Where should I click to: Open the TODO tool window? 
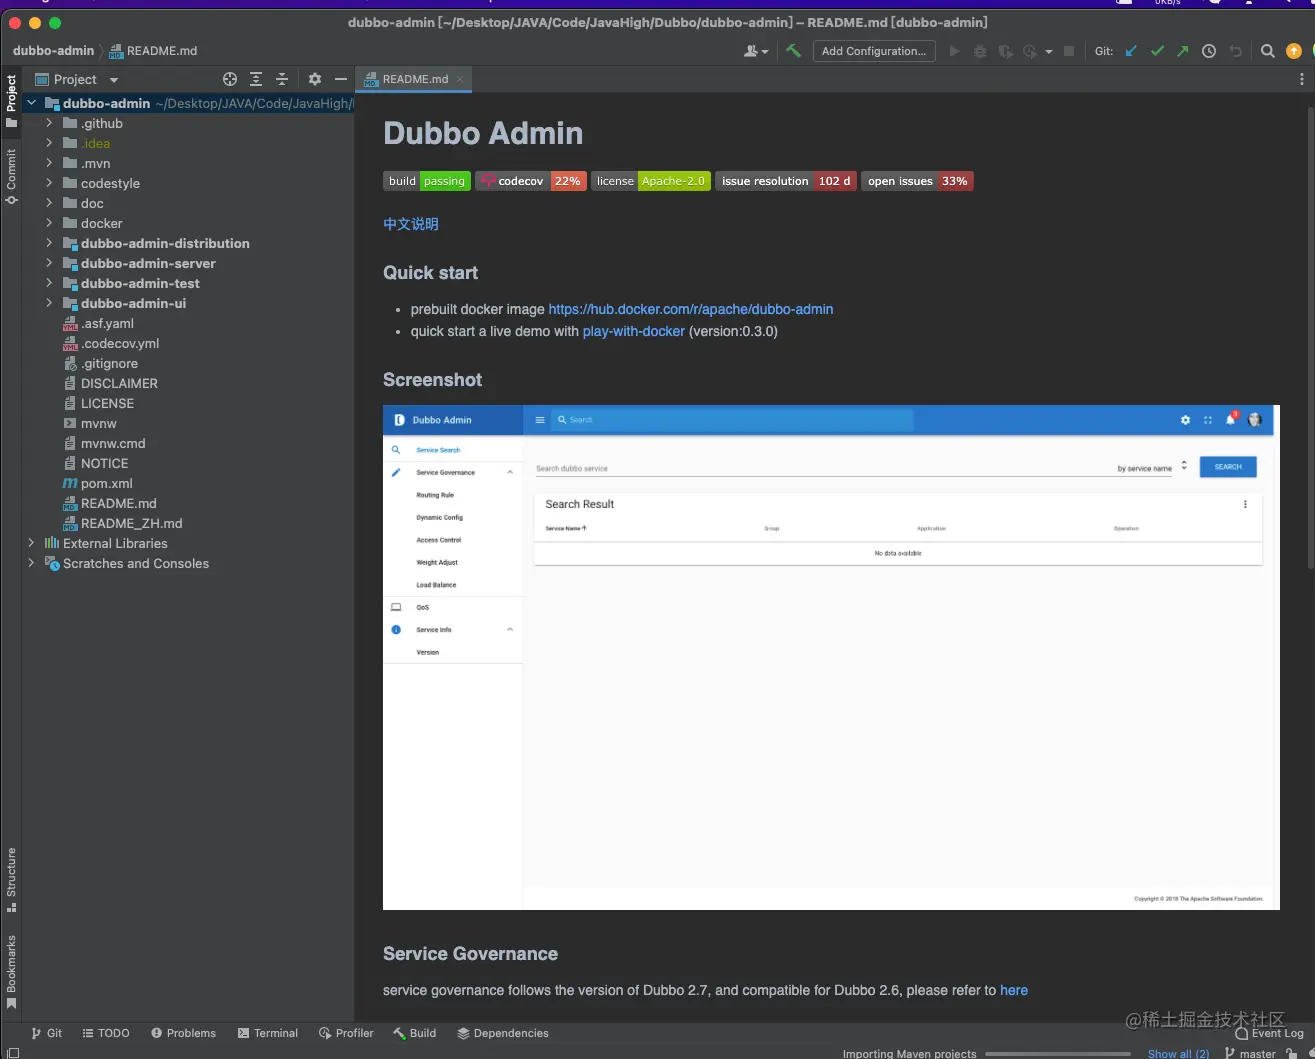tap(106, 1033)
